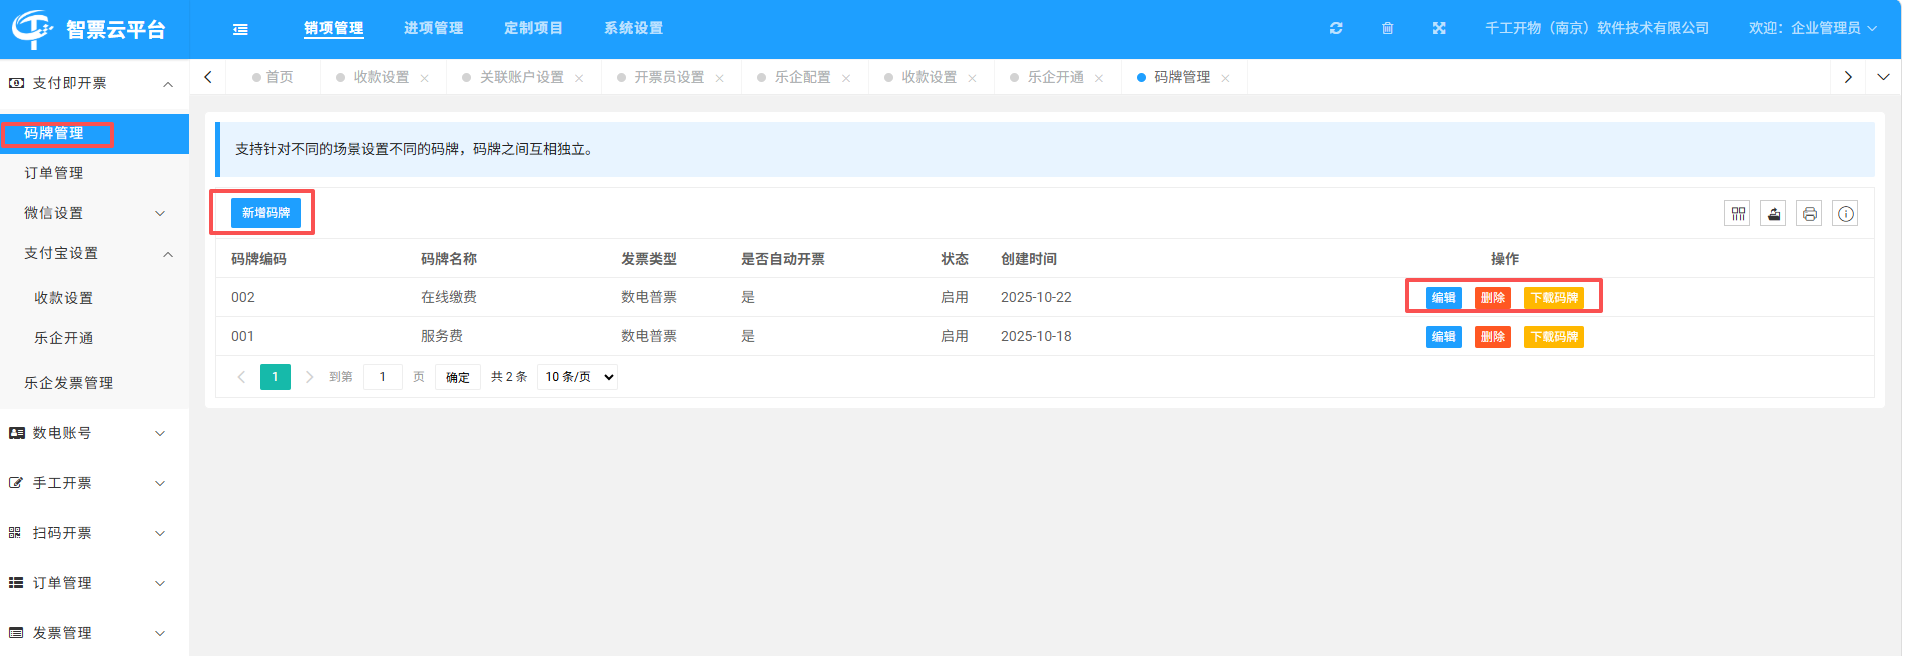1905x656 pixels.
Task: Open column filter icon above table
Action: click(1738, 213)
